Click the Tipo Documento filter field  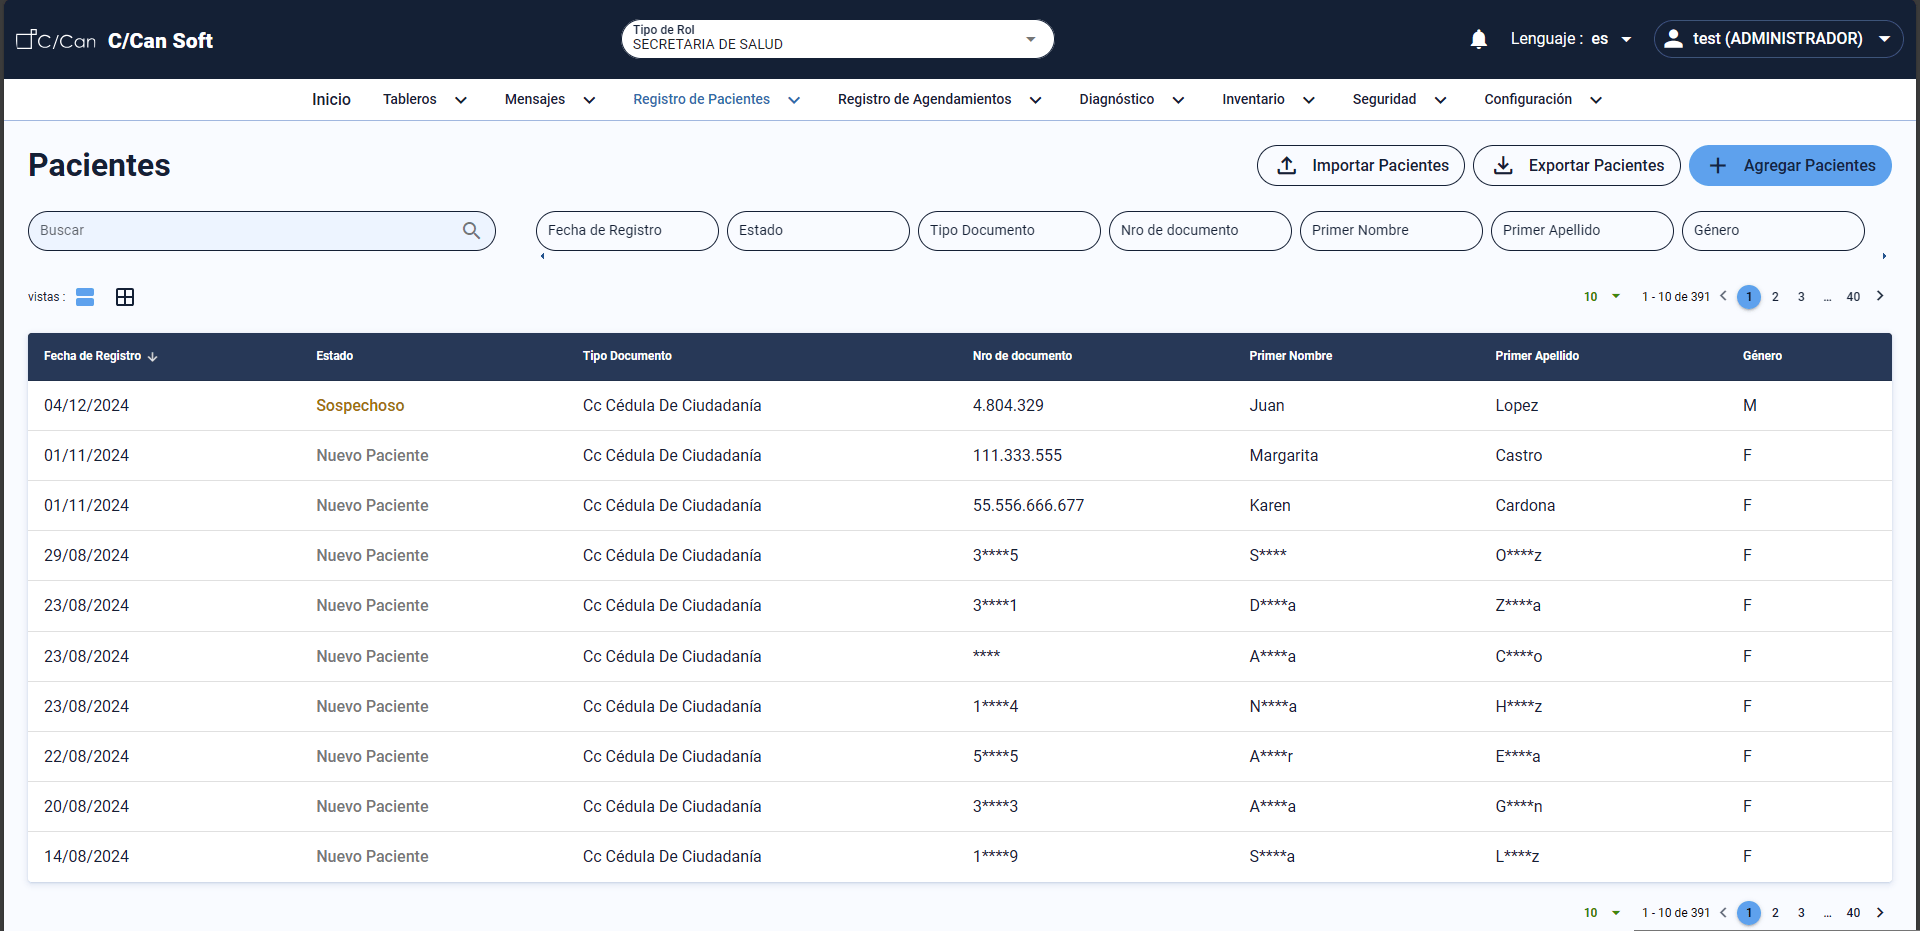click(x=1009, y=230)
